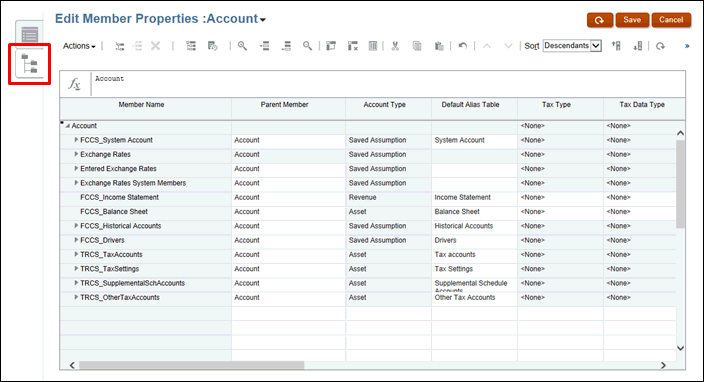Click the Freeze columns icon
Screen dimensions: 704x382
pyautogui.click(x=373, y=46)
